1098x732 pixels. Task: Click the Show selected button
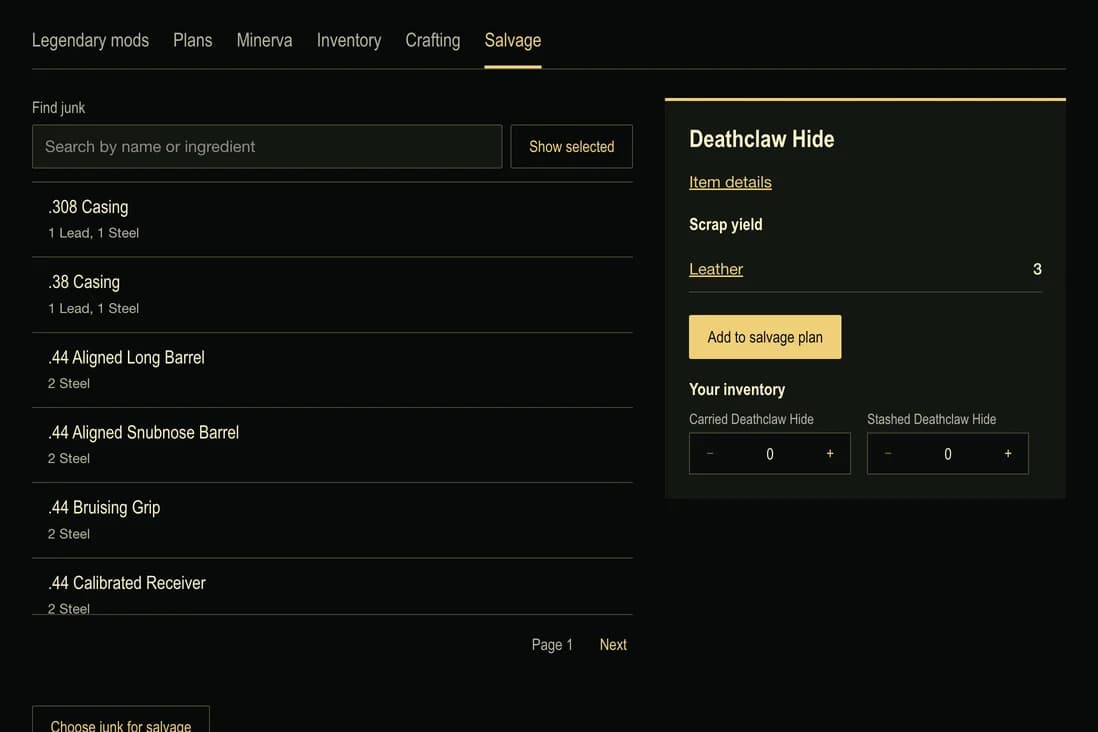571,146
